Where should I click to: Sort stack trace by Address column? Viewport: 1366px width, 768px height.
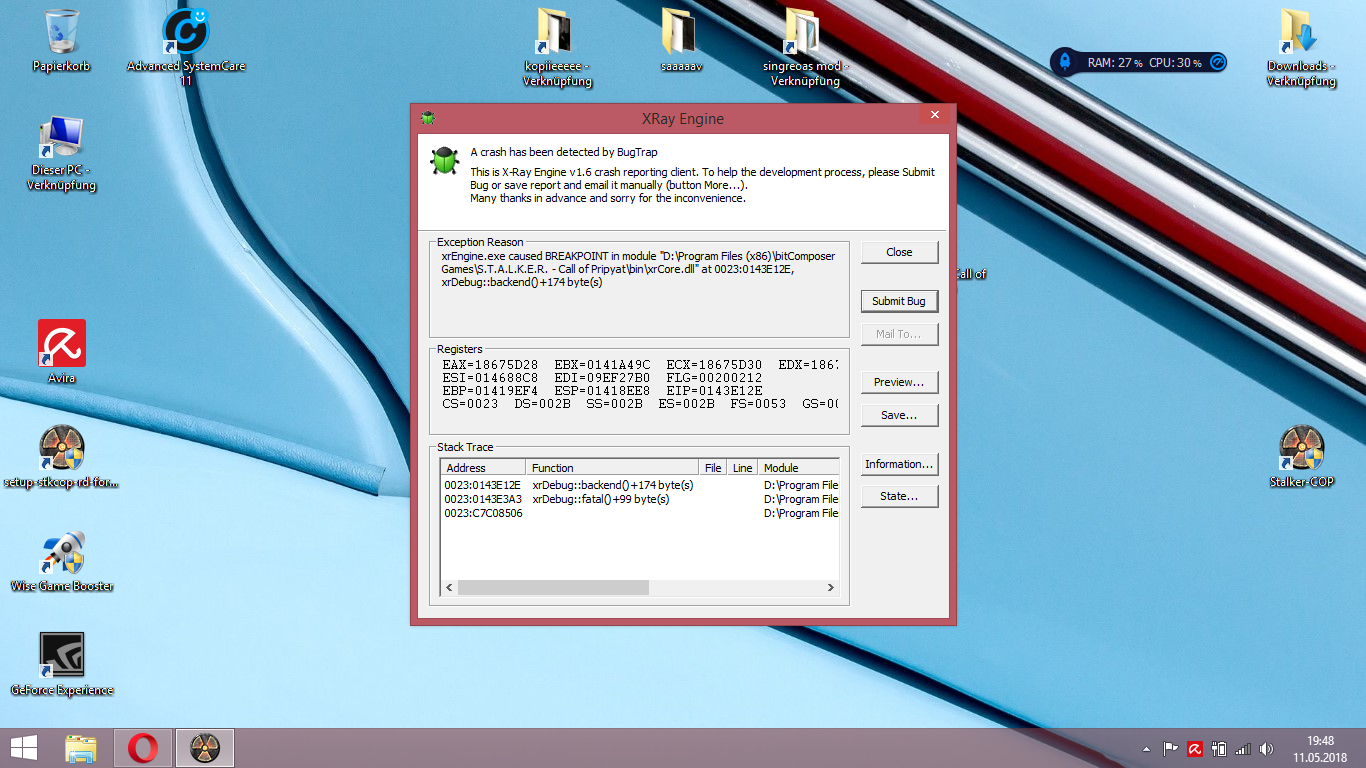483,467
